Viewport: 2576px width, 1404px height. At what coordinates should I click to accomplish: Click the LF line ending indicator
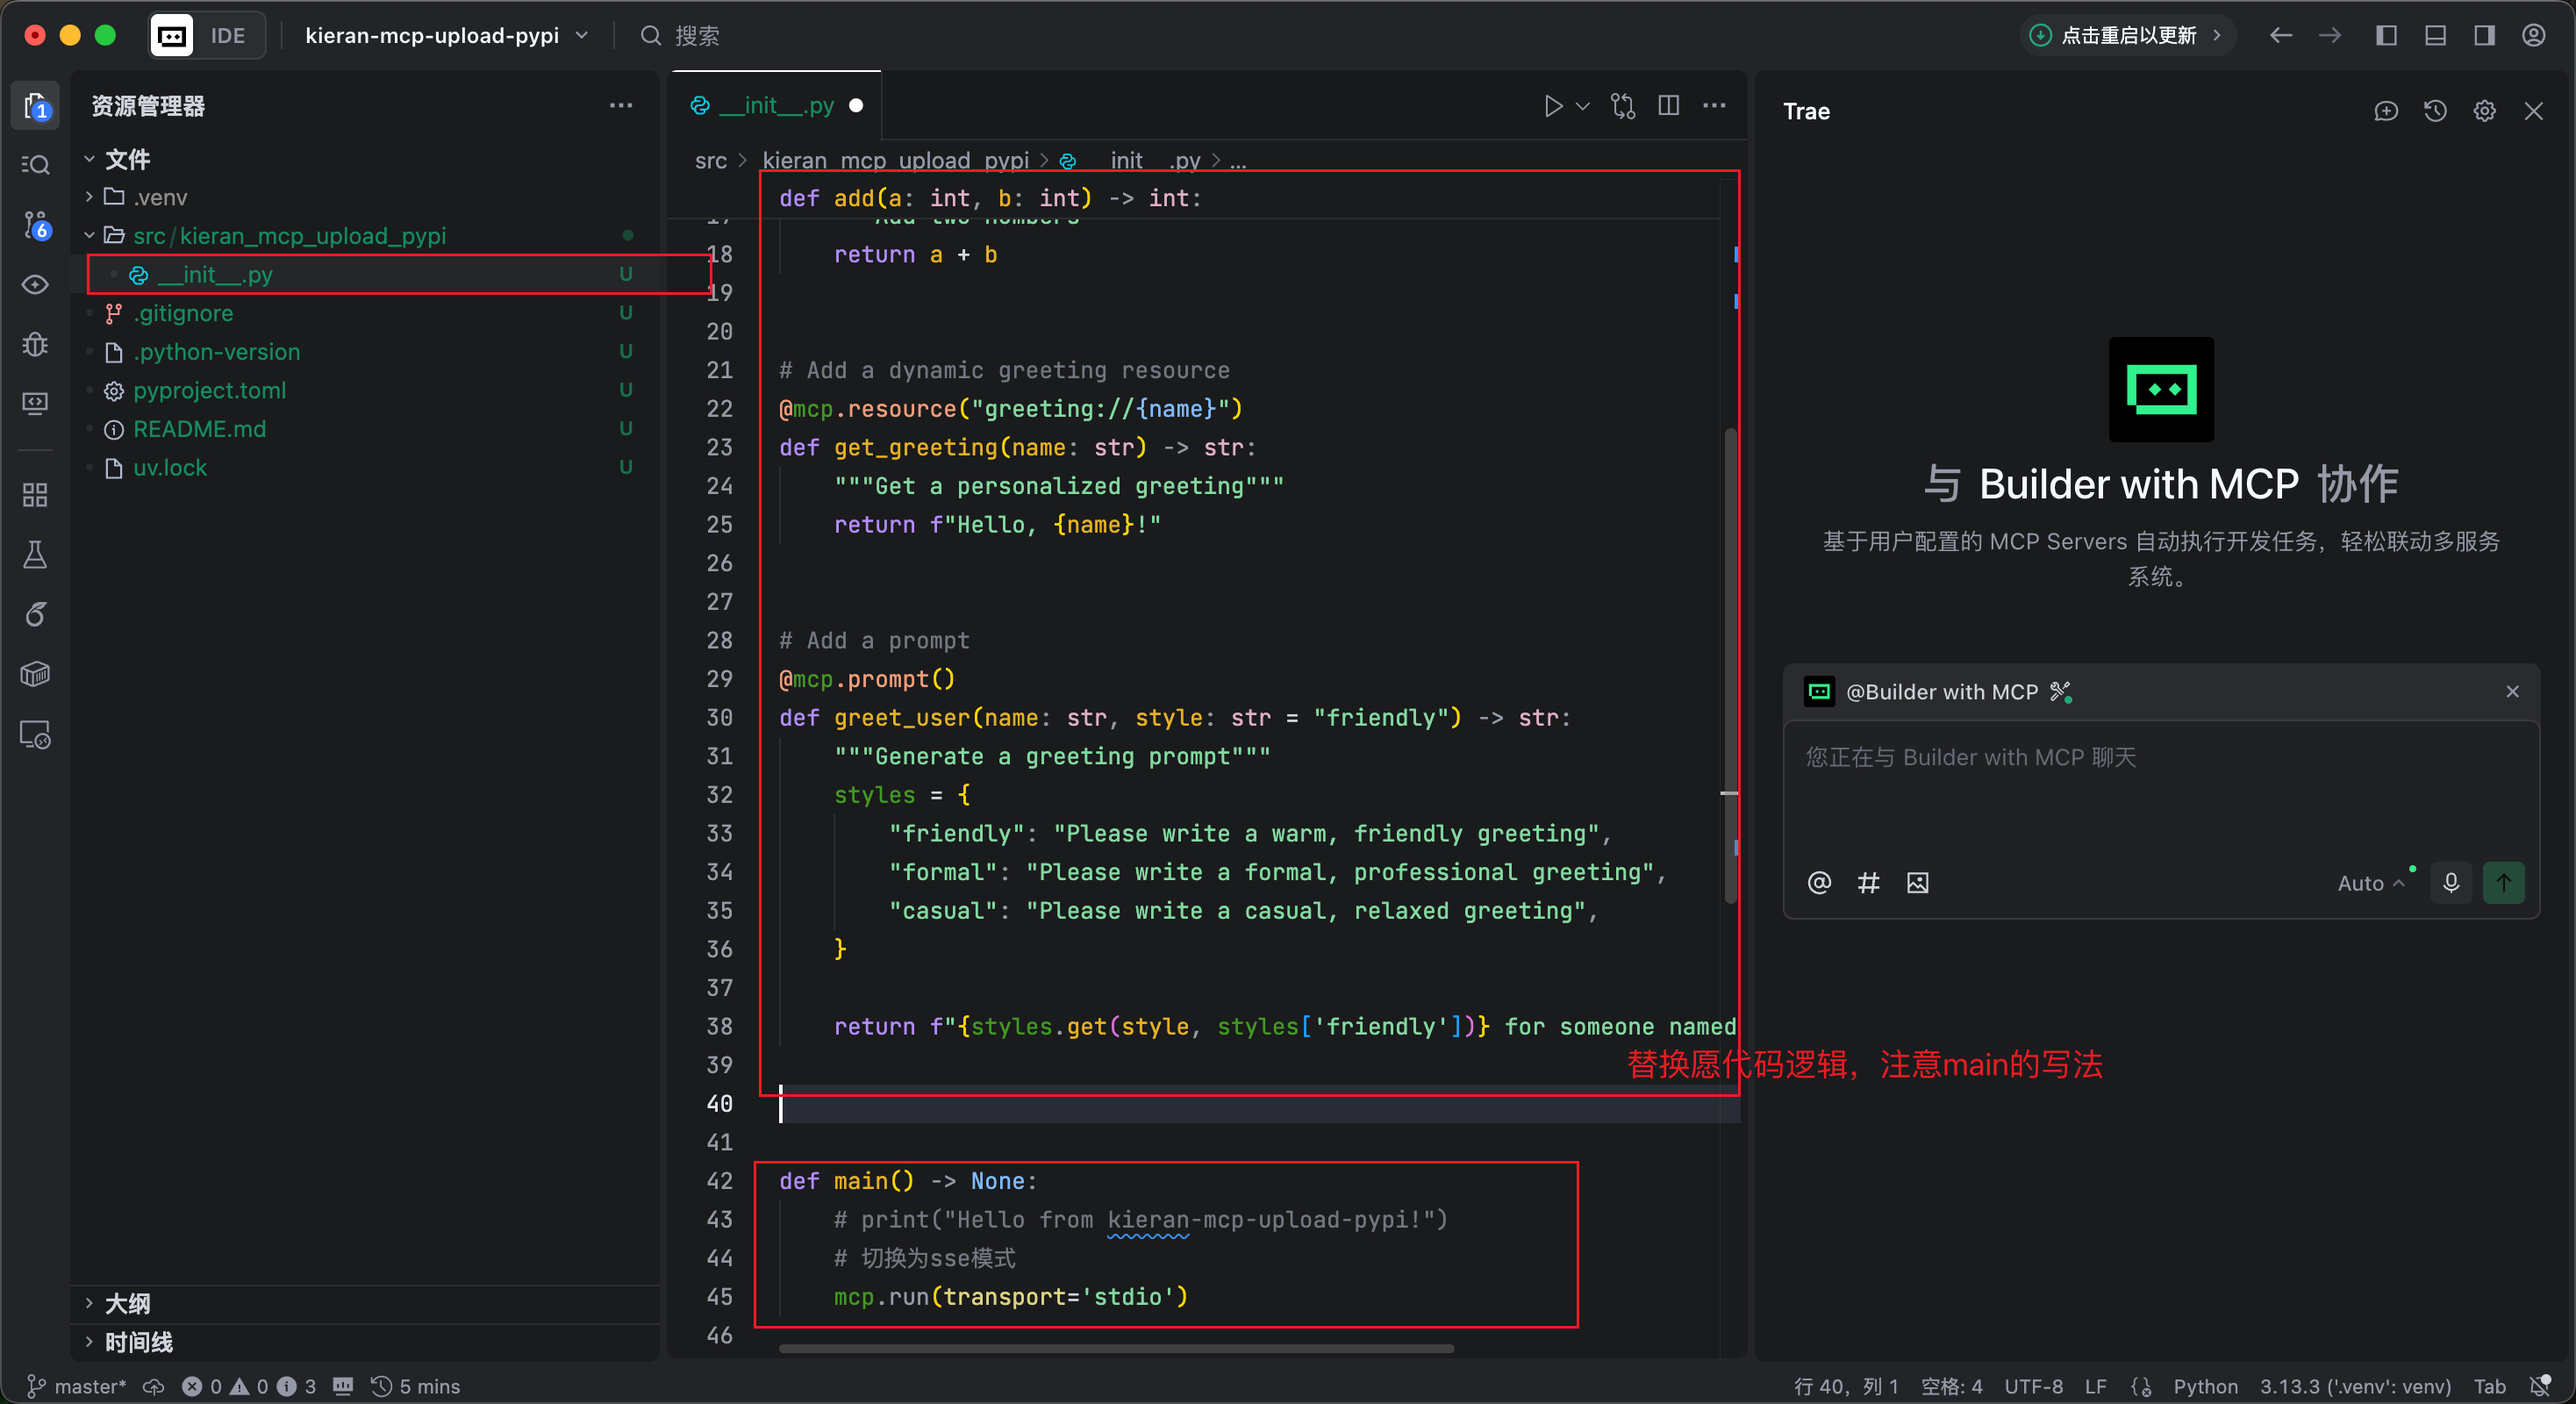click(2095, 1386)
